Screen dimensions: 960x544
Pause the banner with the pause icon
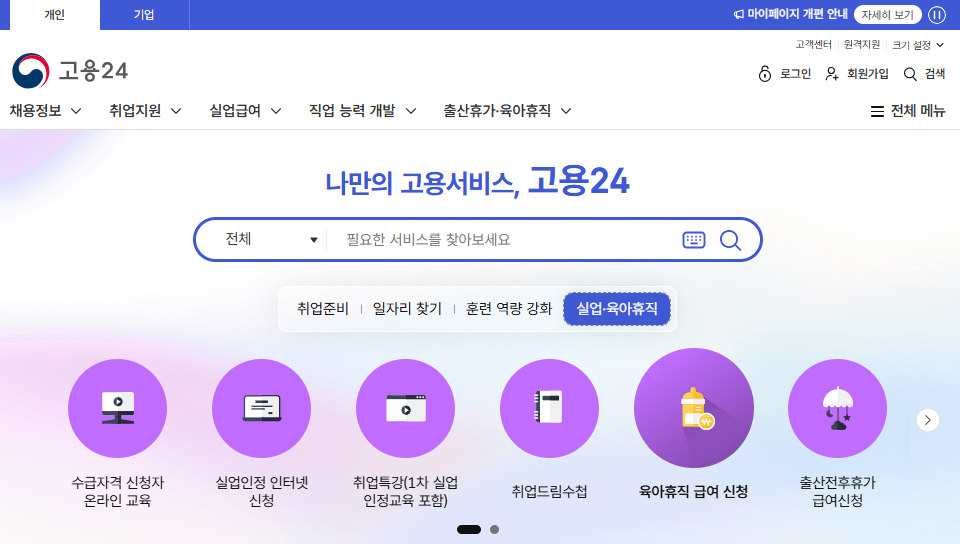[x=937, y=15]
